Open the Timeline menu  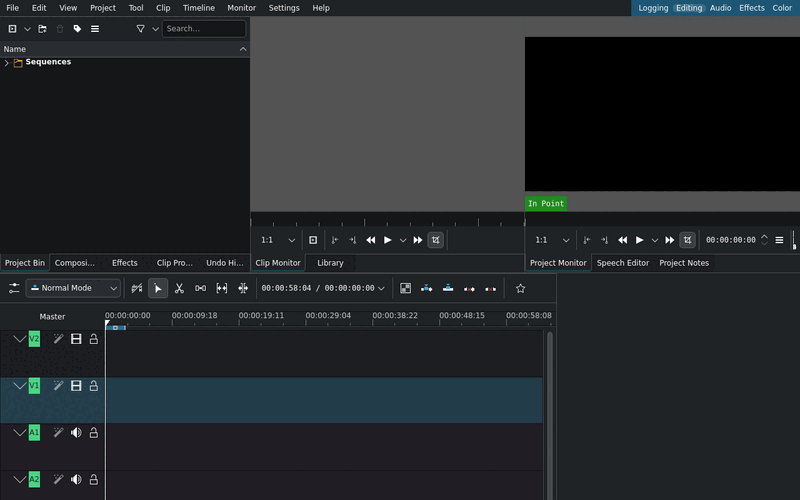[x=199, y=8]
